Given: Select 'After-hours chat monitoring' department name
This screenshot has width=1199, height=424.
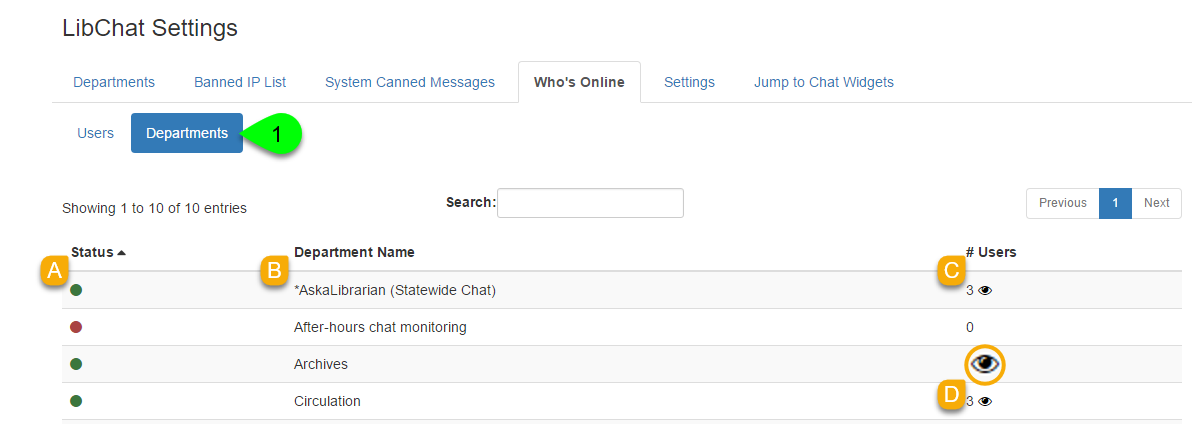Looking at the screenshot, I should click(x=380, y=328).
